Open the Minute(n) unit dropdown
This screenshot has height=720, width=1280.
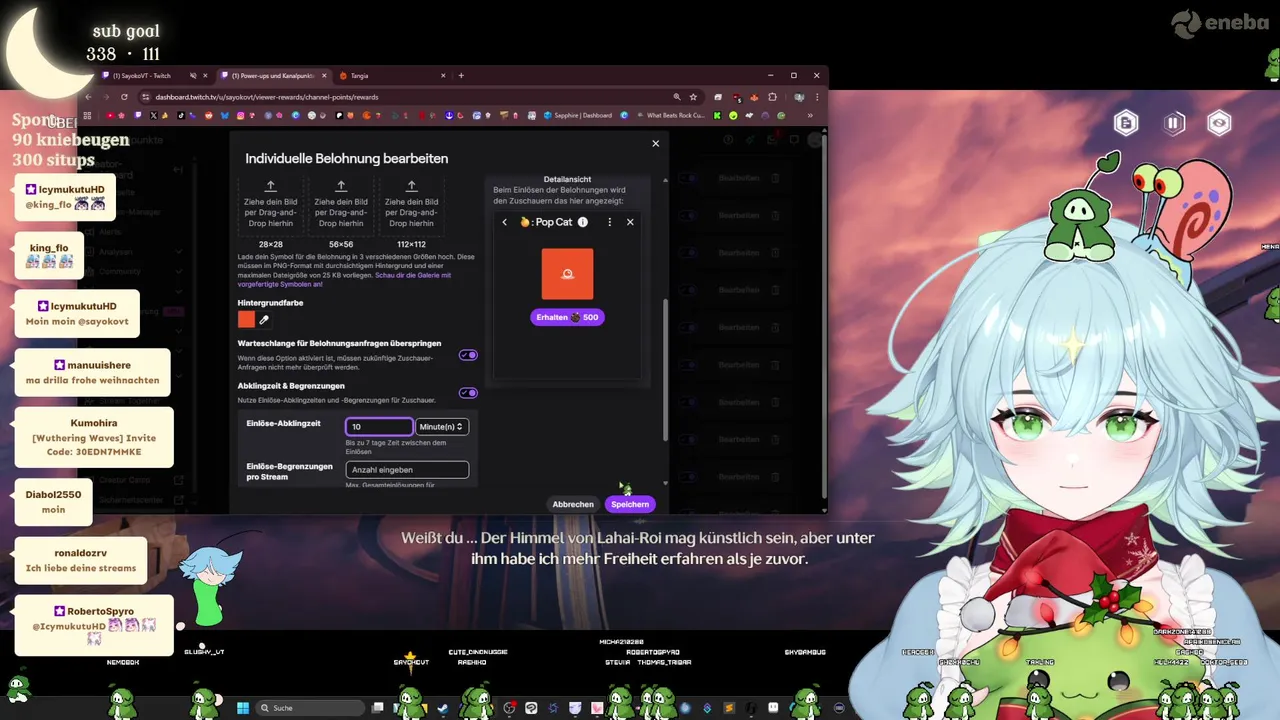coord(442,427)
